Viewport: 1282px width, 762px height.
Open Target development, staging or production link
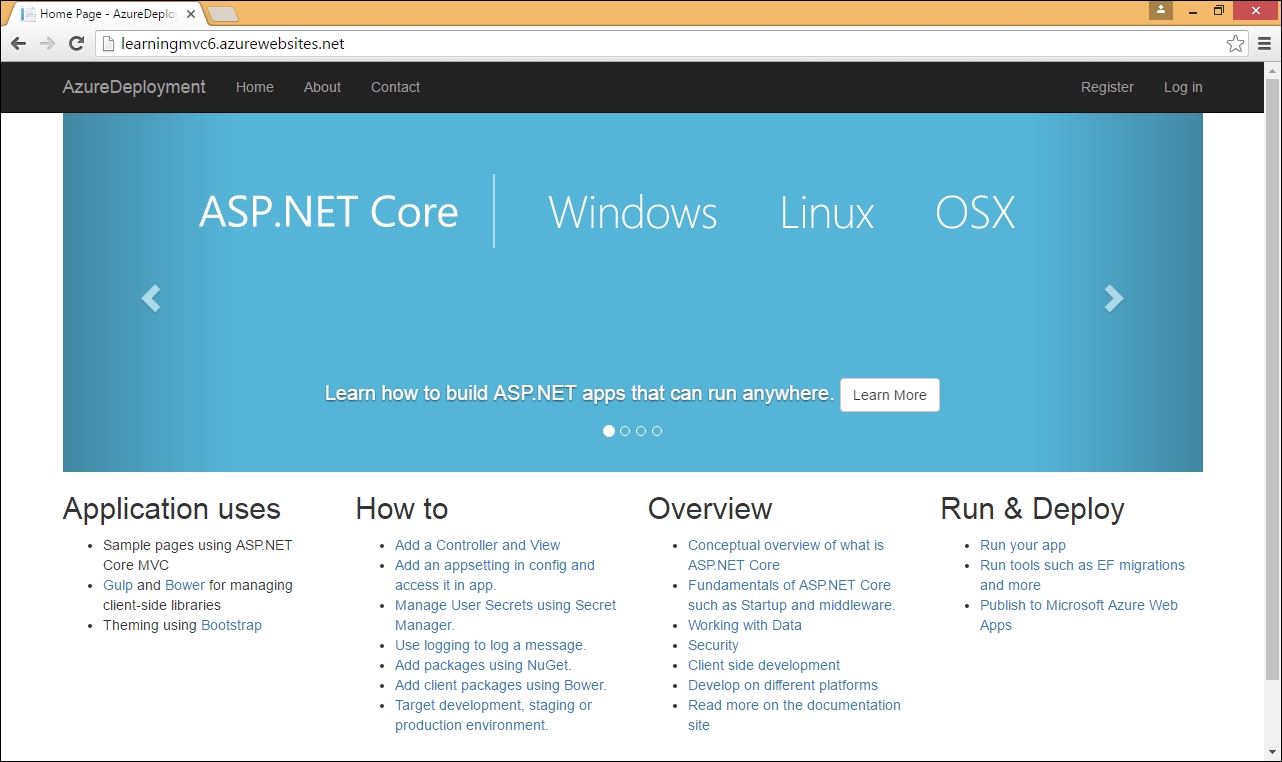[x=493, y=715]
